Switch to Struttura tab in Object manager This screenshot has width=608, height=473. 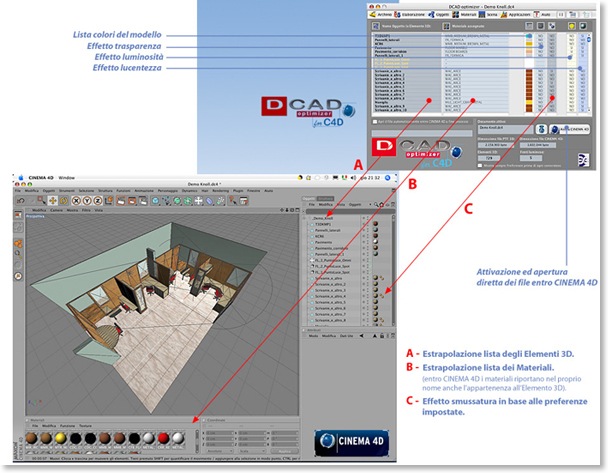point(325,199)
